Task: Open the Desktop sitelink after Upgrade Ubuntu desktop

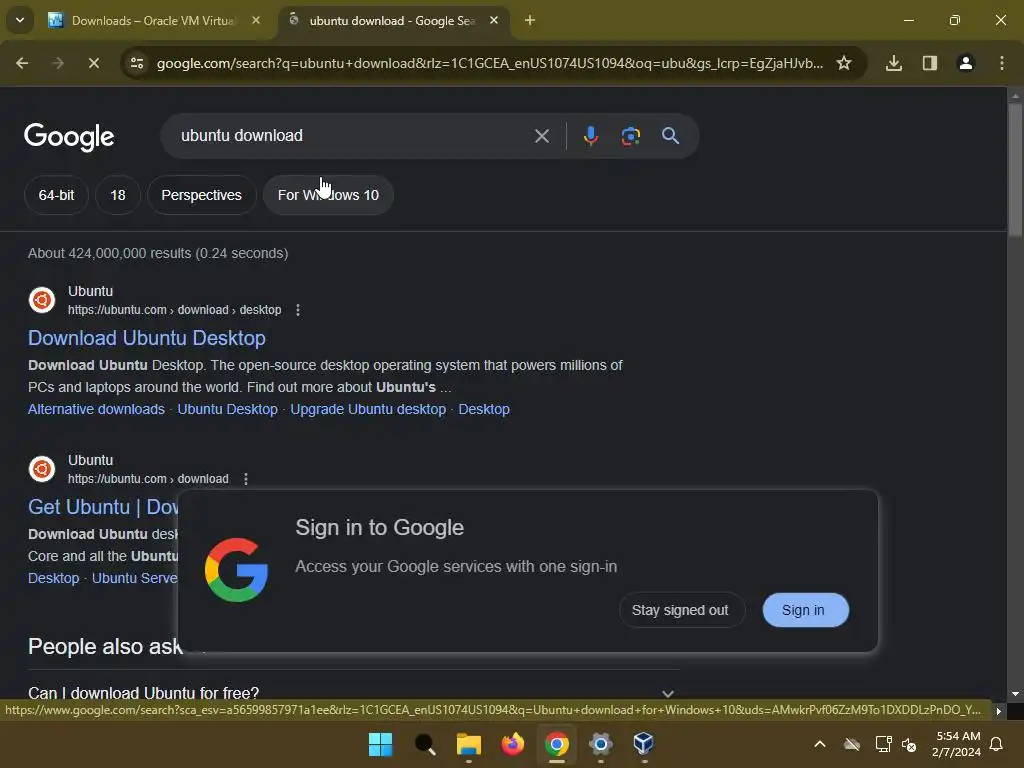Action: coord(484,409)
